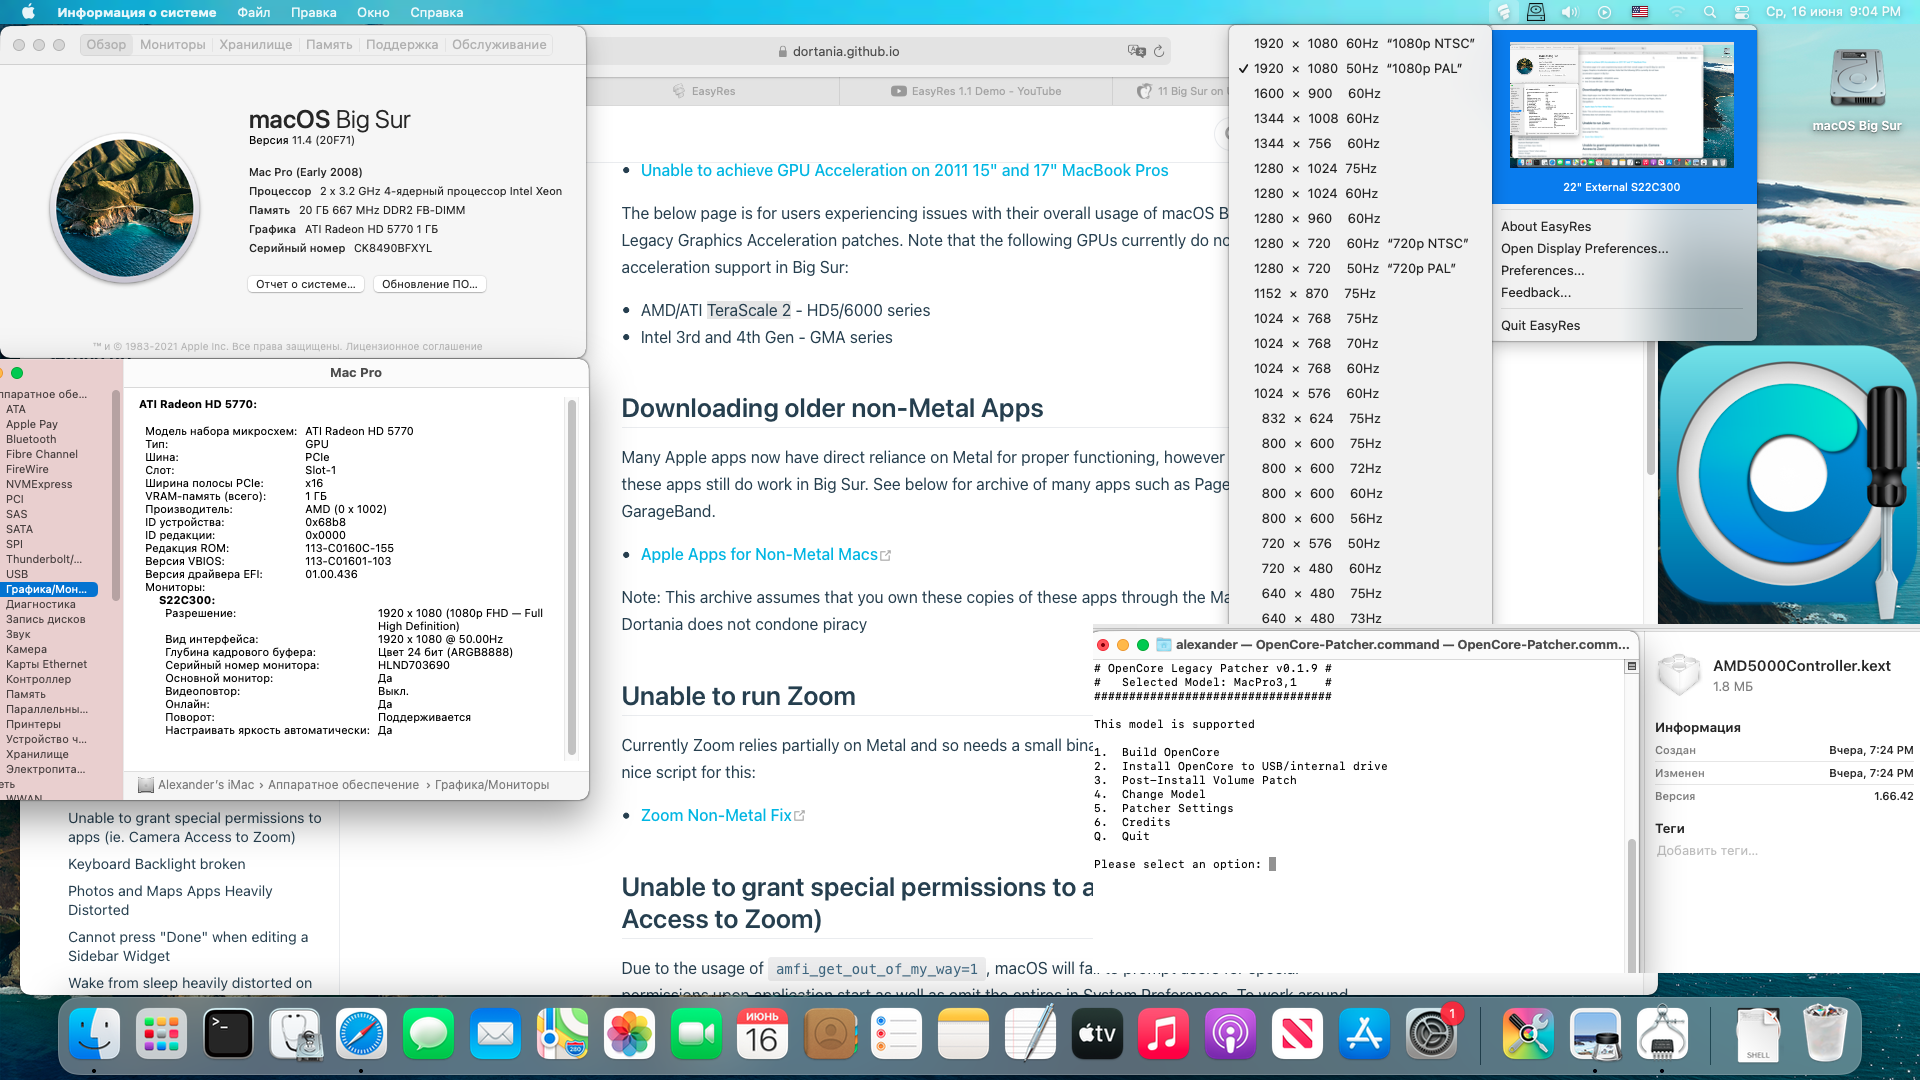The width and height of the screenshot is (1920, 1080).
Task: Open the volume control in menu bar
Action: click(1570, 12)
